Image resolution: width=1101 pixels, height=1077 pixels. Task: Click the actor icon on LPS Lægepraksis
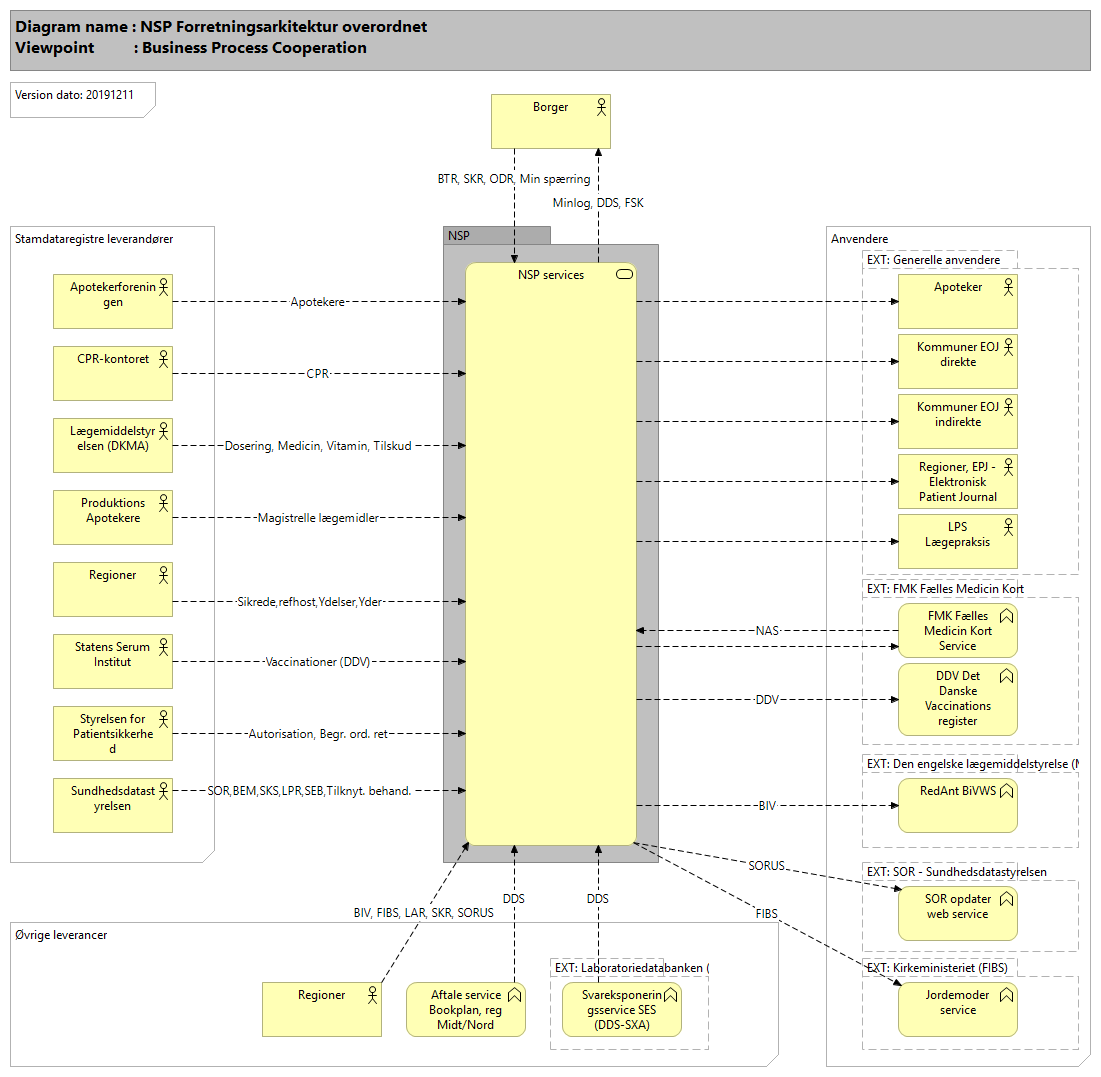point(1008,527)
